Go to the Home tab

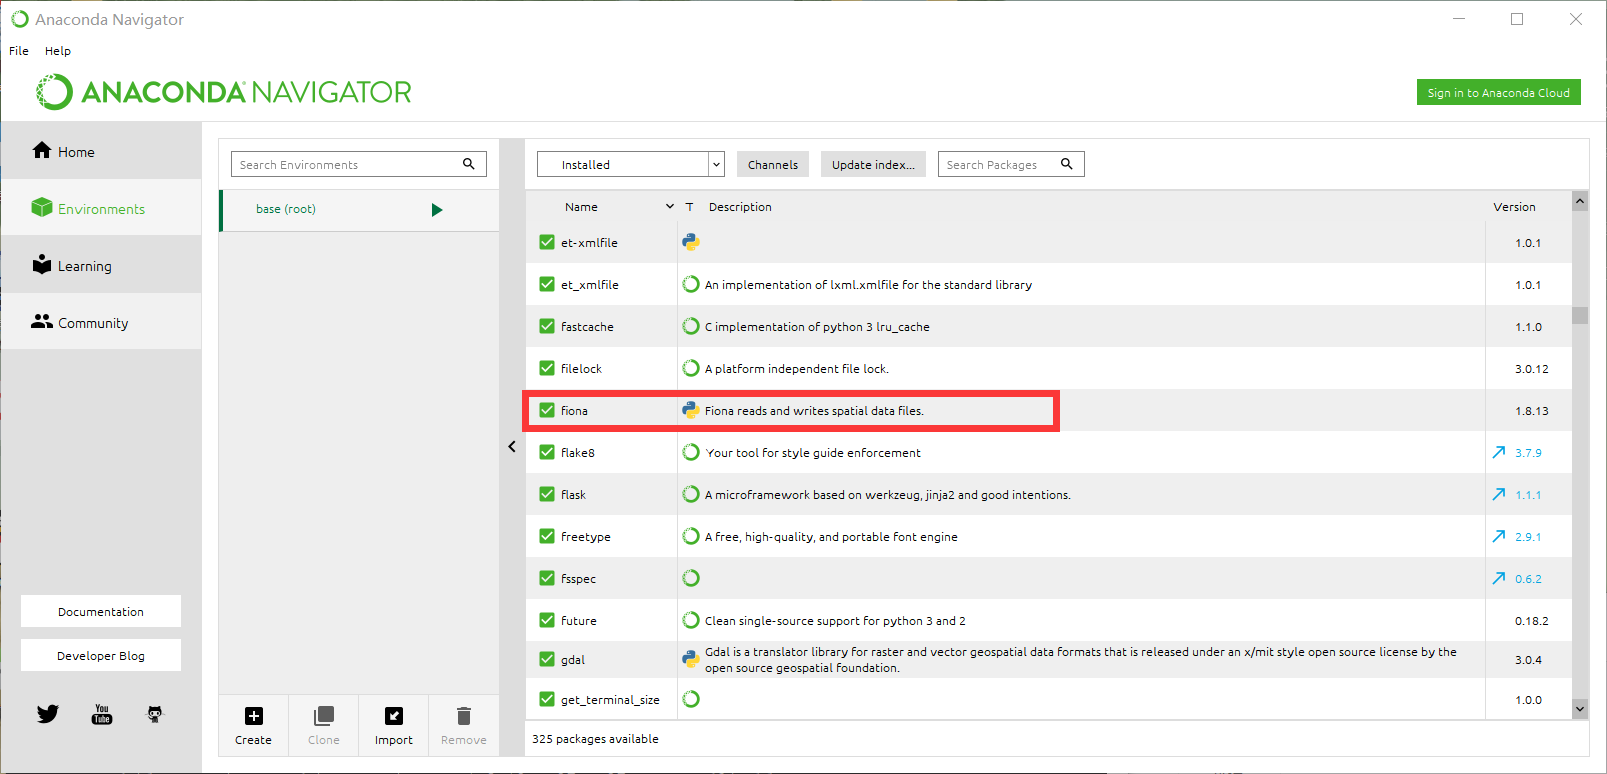coord(101,151)
